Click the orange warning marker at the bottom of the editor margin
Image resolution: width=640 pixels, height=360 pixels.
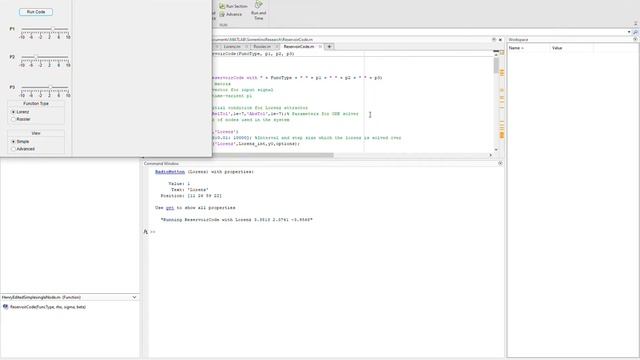(x=502, y=135)
